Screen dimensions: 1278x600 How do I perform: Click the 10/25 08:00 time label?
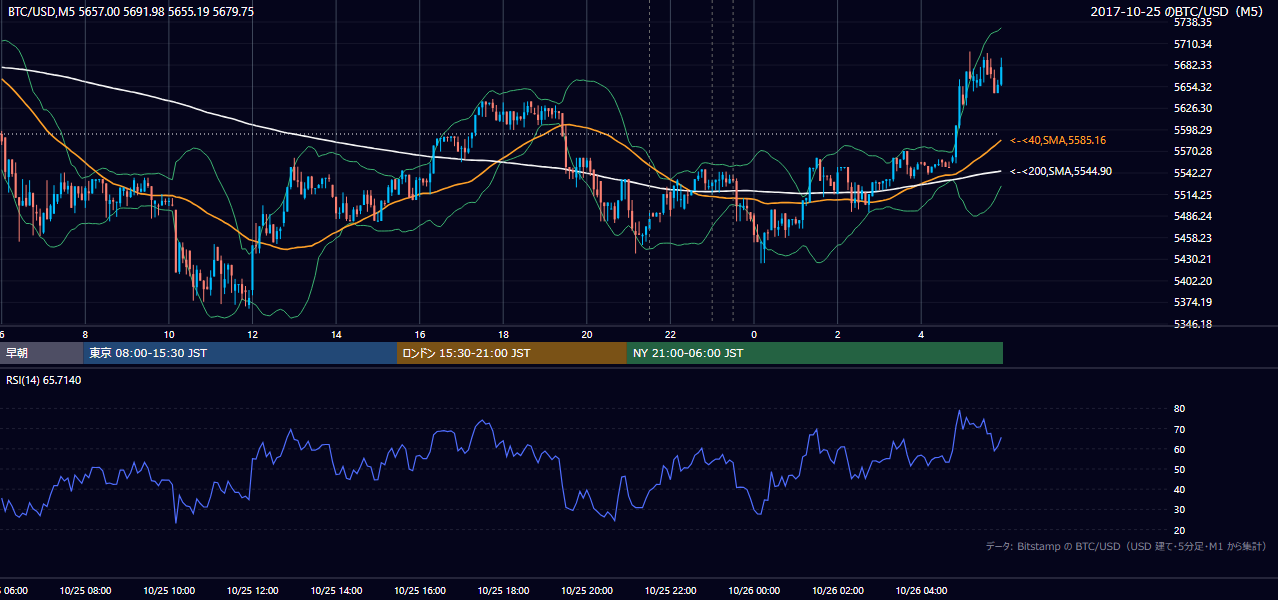85,591
